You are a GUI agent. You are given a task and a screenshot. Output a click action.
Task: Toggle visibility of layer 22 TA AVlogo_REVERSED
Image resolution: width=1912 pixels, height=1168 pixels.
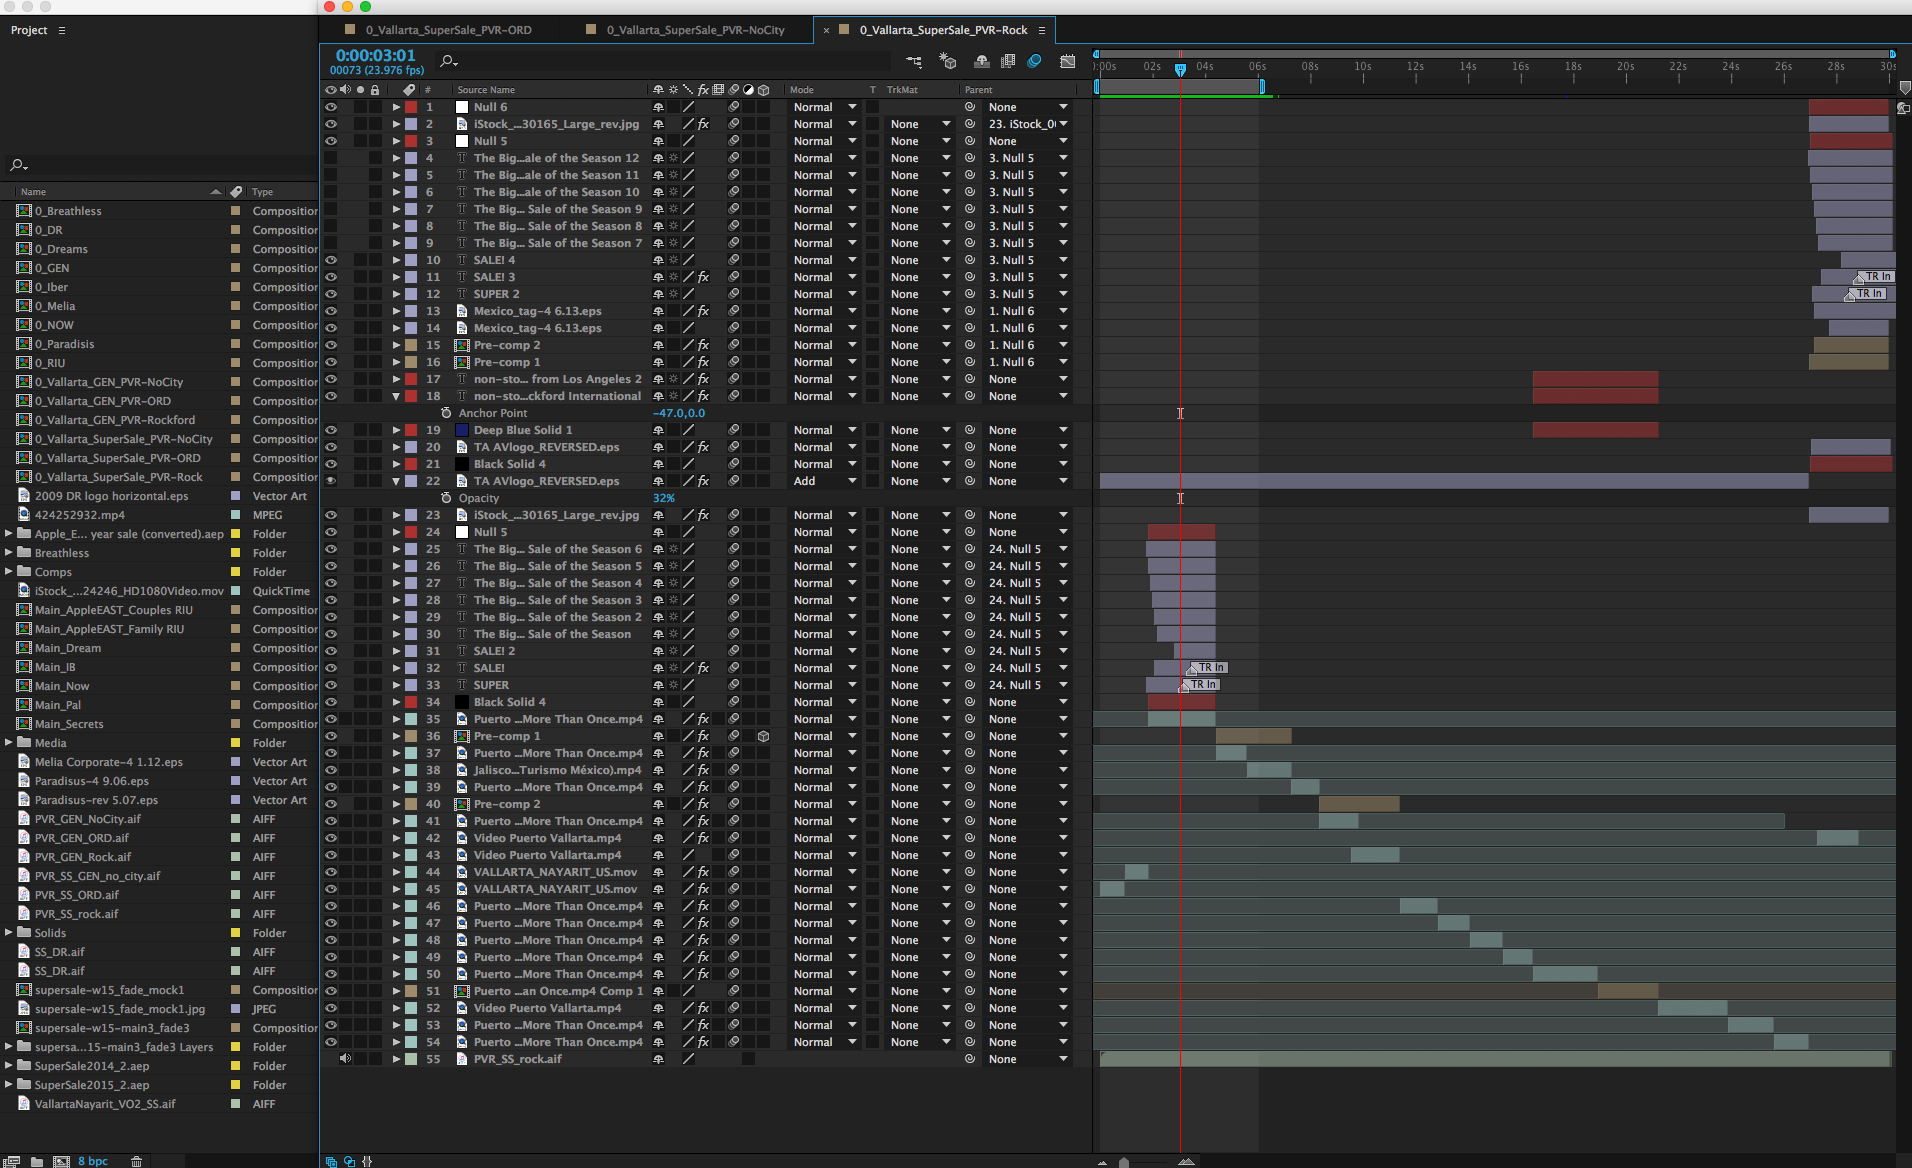click(331, 481)
